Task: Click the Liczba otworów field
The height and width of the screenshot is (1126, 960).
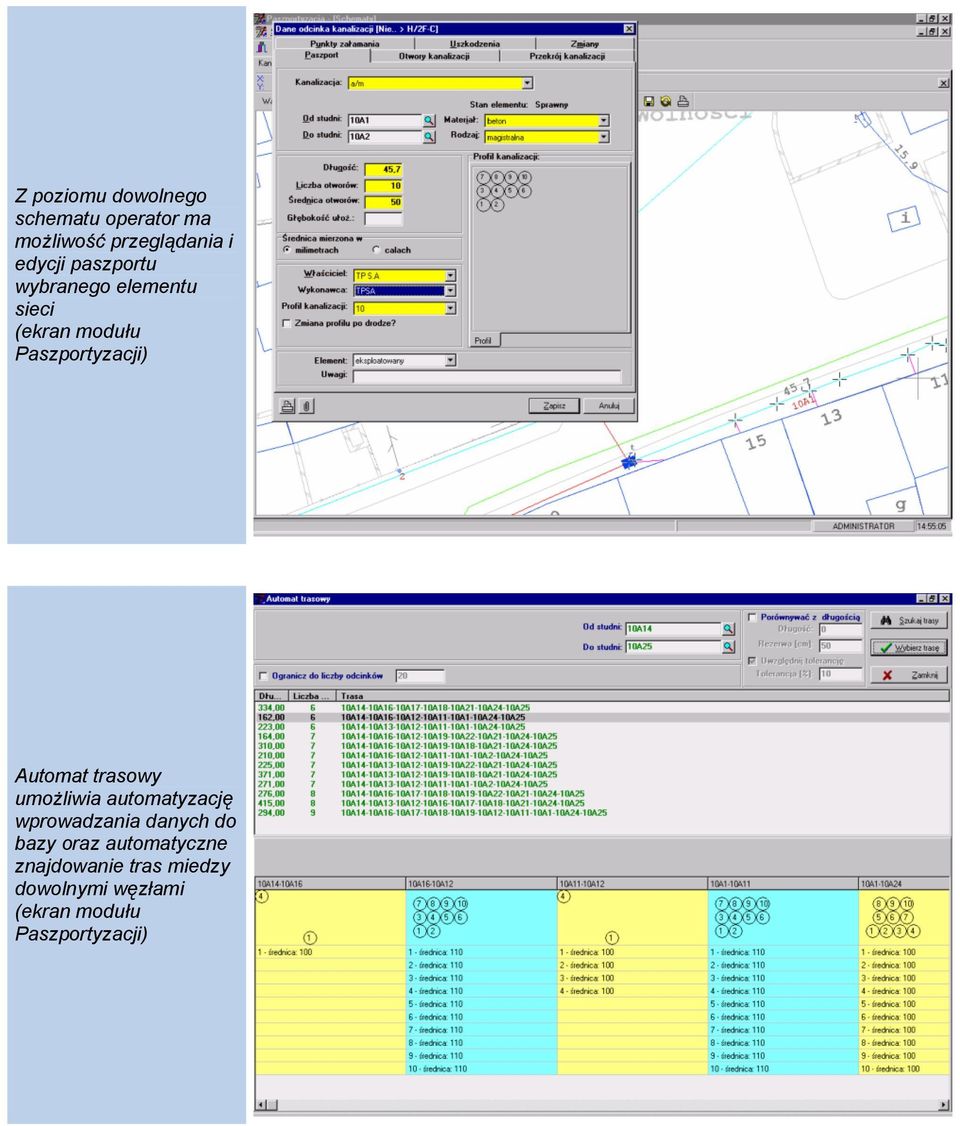Action: click(x=383, y=186)
